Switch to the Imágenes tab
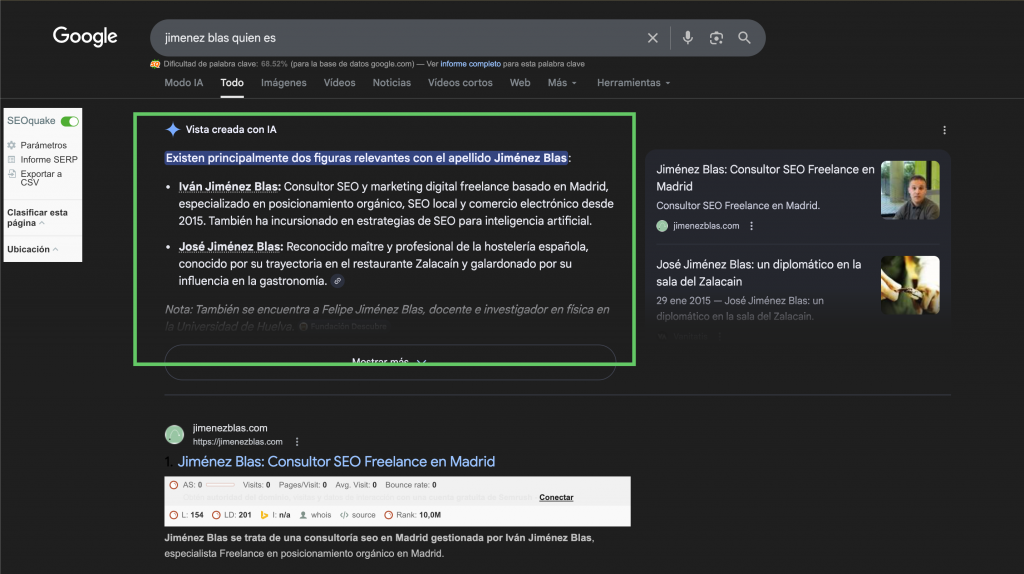 coord(284,83)
